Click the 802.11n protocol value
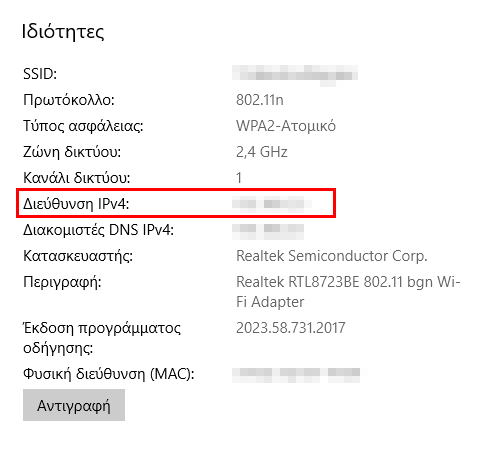The height and width of the screenshot is (450, 500). coord(260,100)
